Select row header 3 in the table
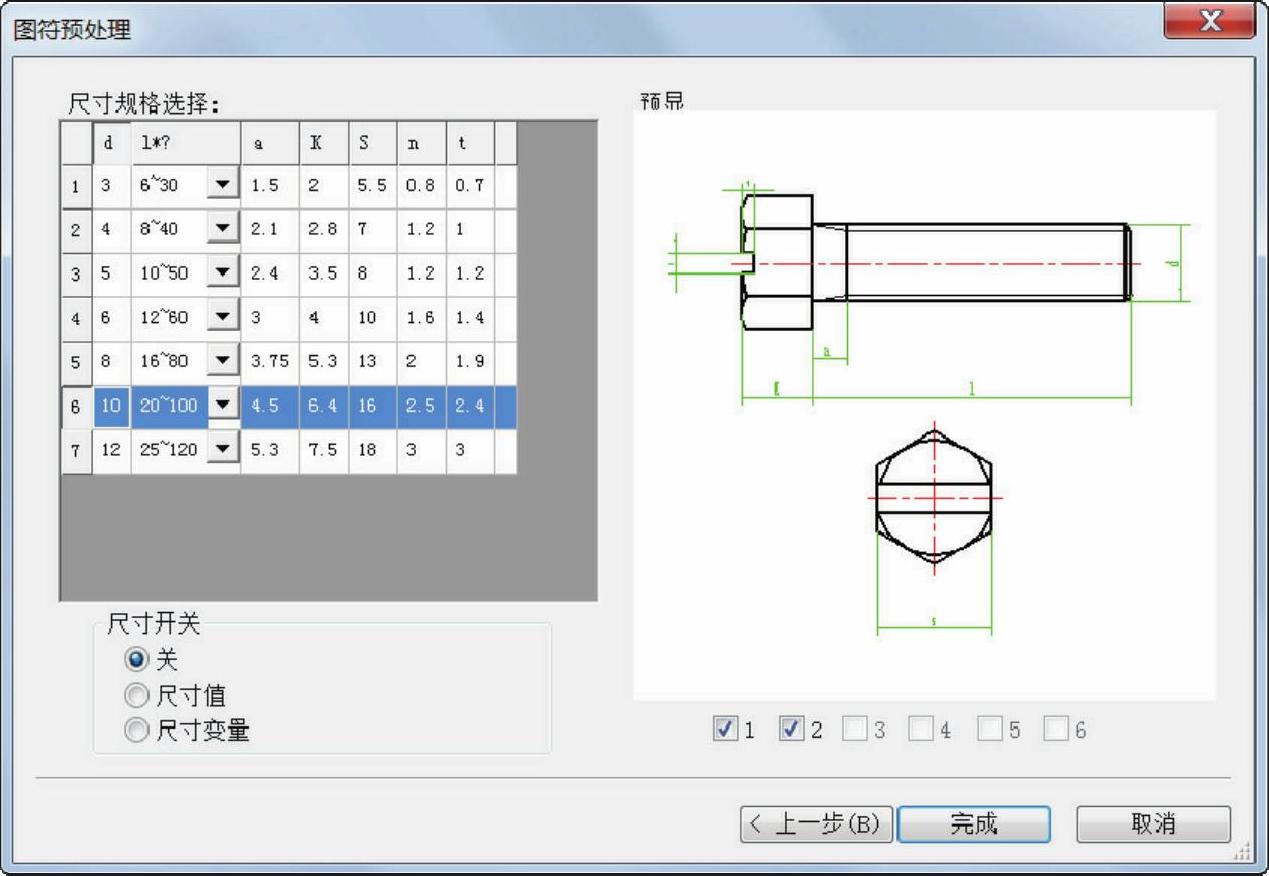Screen dimensions: 1269x876 77,274
